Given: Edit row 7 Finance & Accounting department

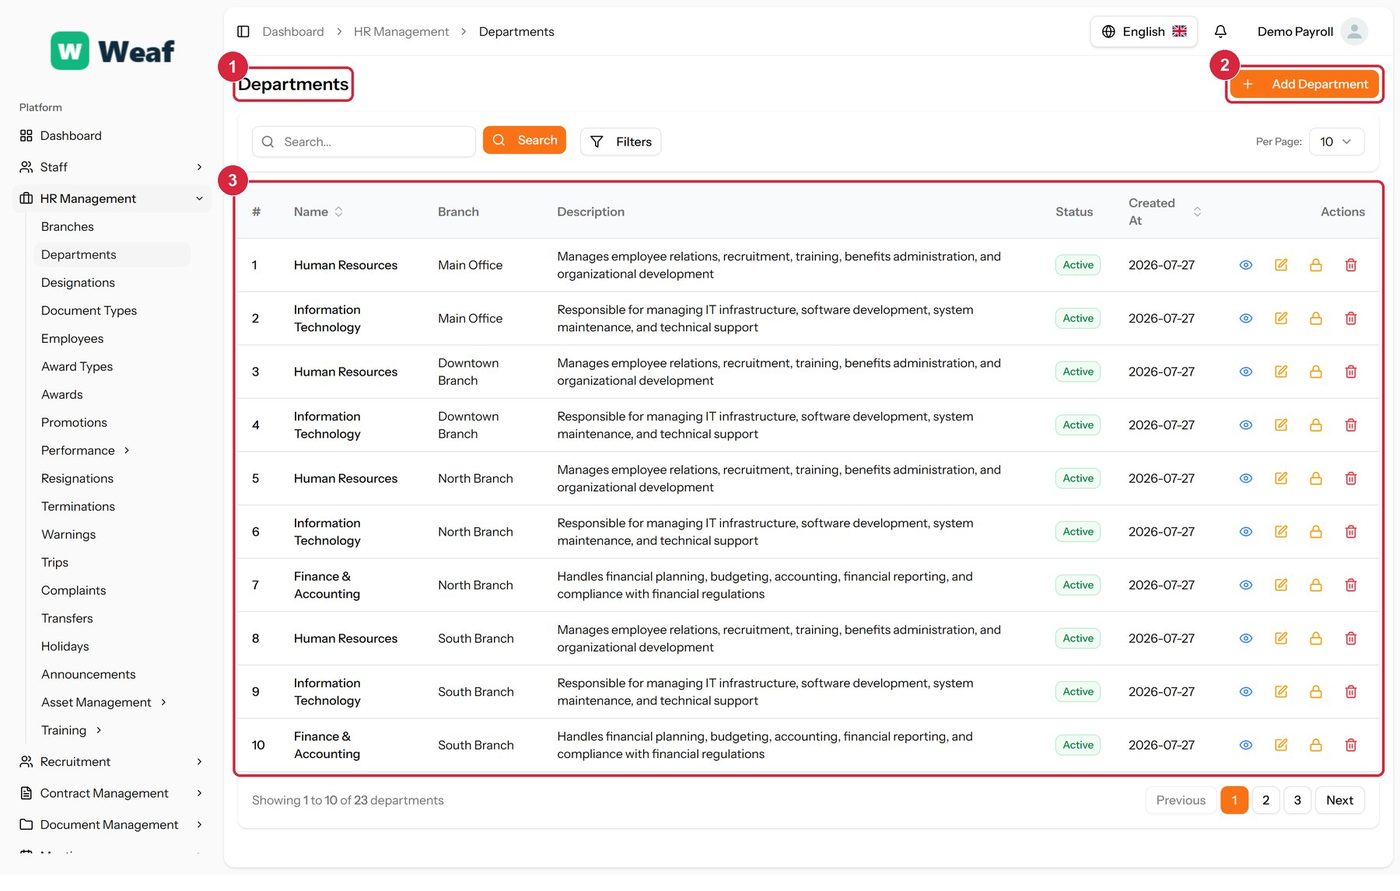Looking at the screenshot, I should point(1281,585).
